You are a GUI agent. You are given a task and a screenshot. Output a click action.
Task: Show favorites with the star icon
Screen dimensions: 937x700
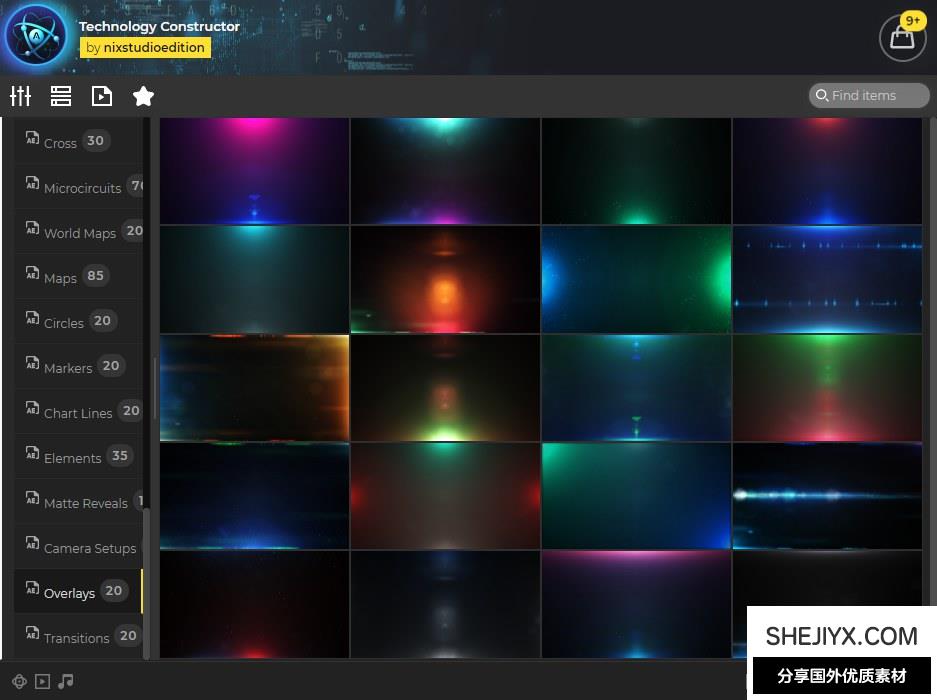point(143,96)
